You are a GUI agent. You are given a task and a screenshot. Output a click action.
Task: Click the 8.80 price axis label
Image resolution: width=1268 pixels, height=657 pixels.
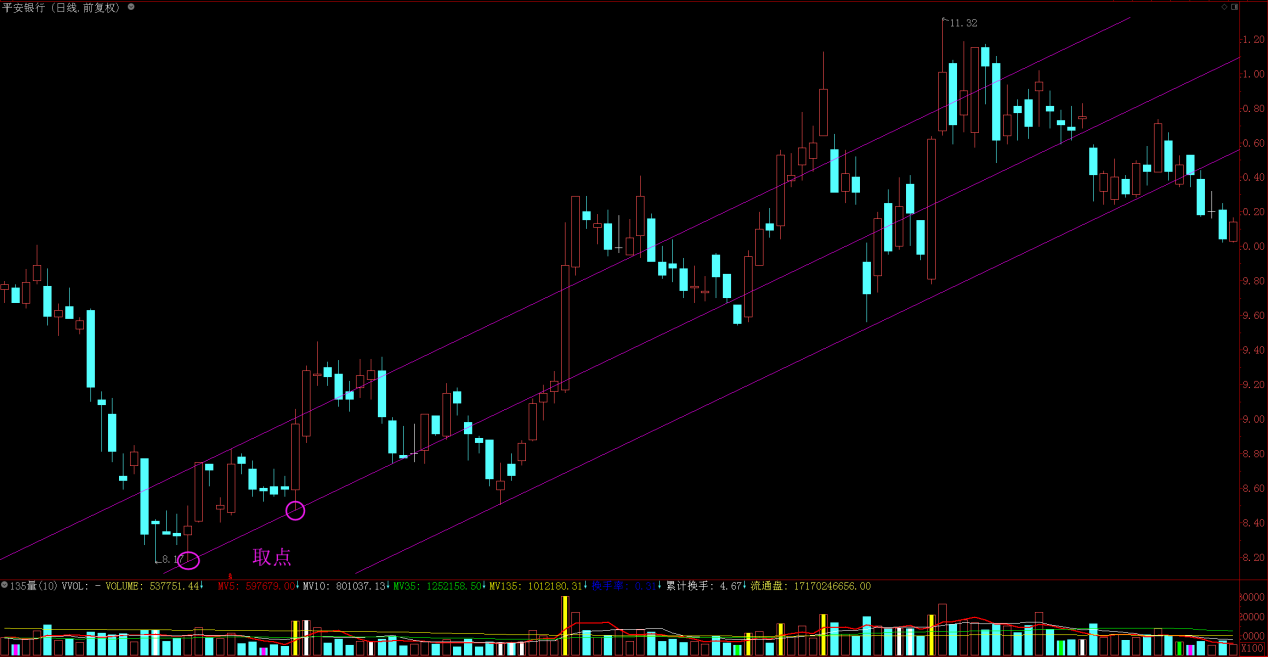(x=1253, y=454)
